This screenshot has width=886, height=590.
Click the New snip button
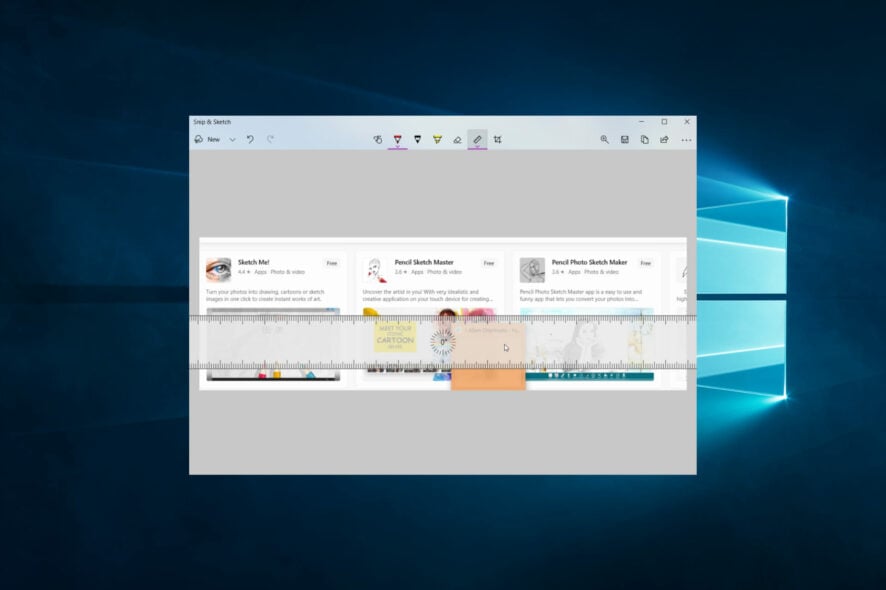point(207,140)
